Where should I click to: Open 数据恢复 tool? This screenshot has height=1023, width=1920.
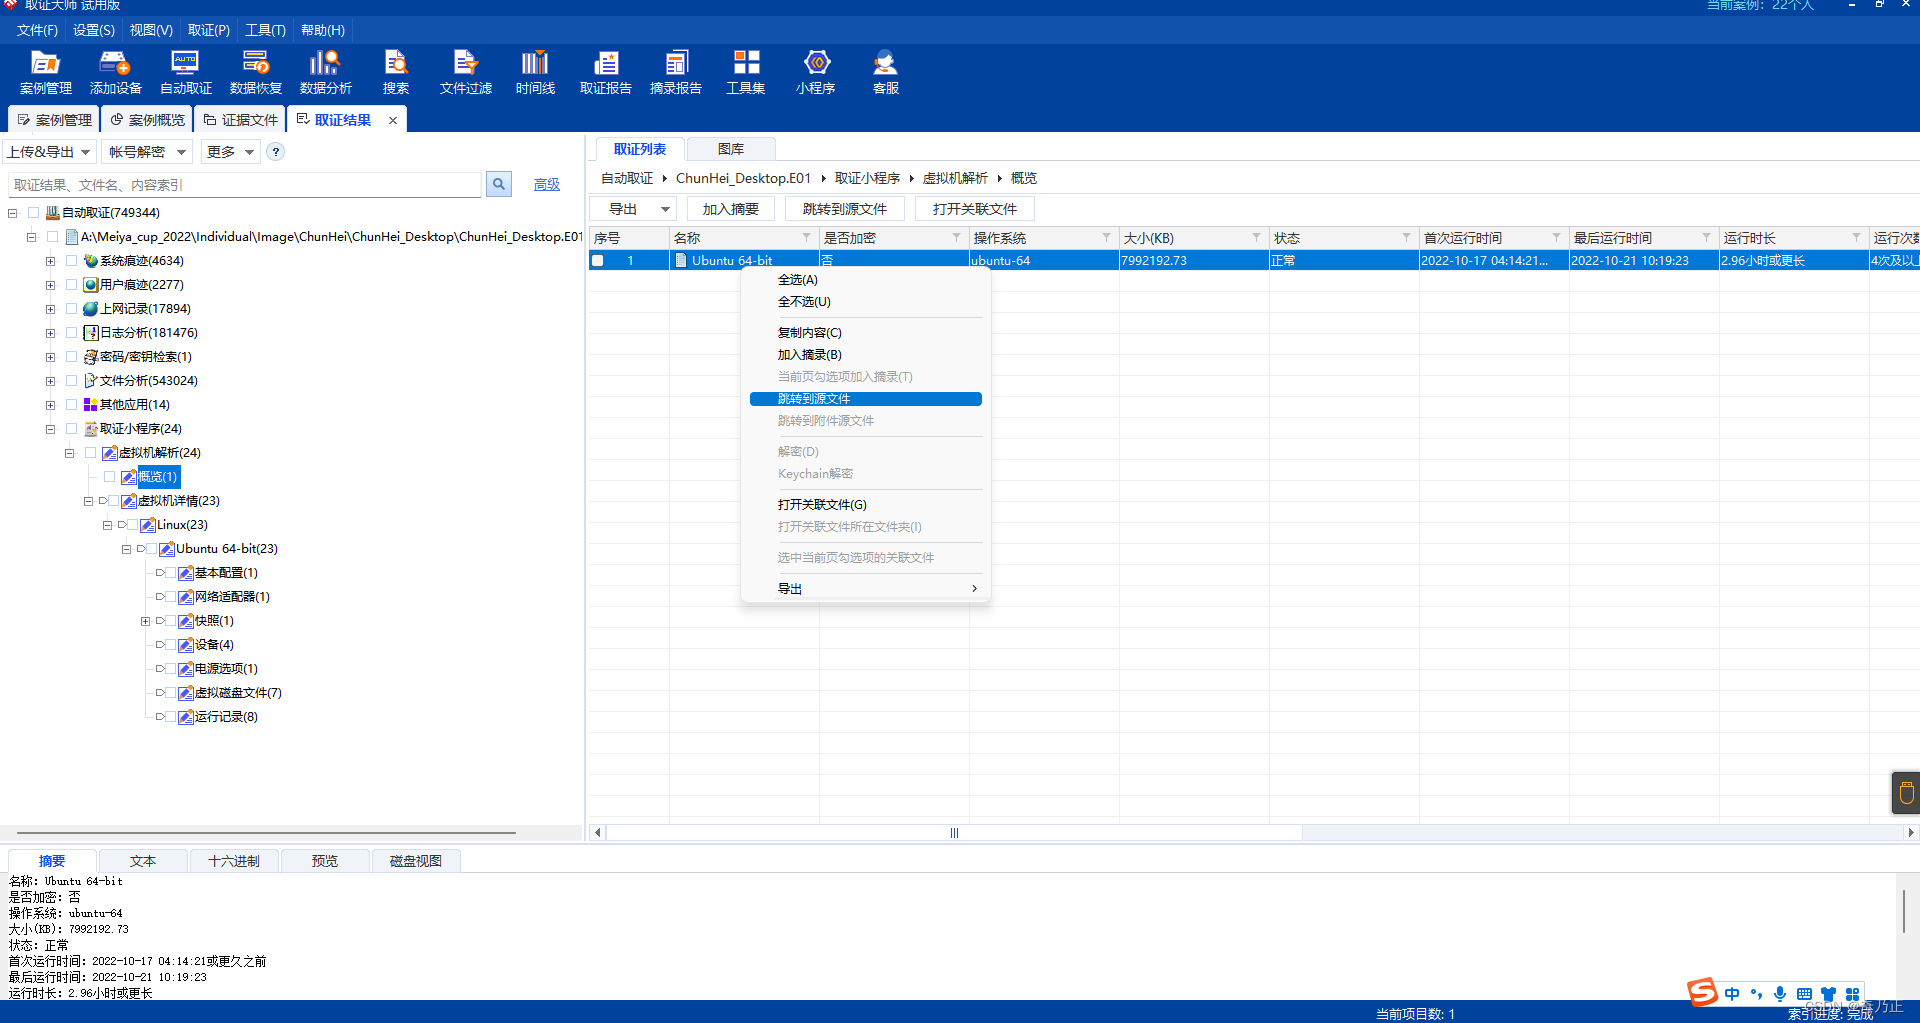[256, 72]
